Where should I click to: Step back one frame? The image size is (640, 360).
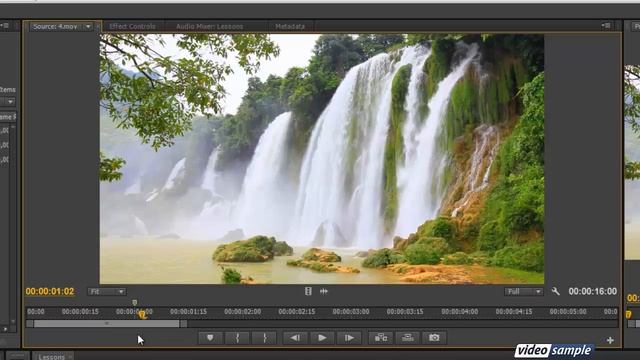(295, 338)
